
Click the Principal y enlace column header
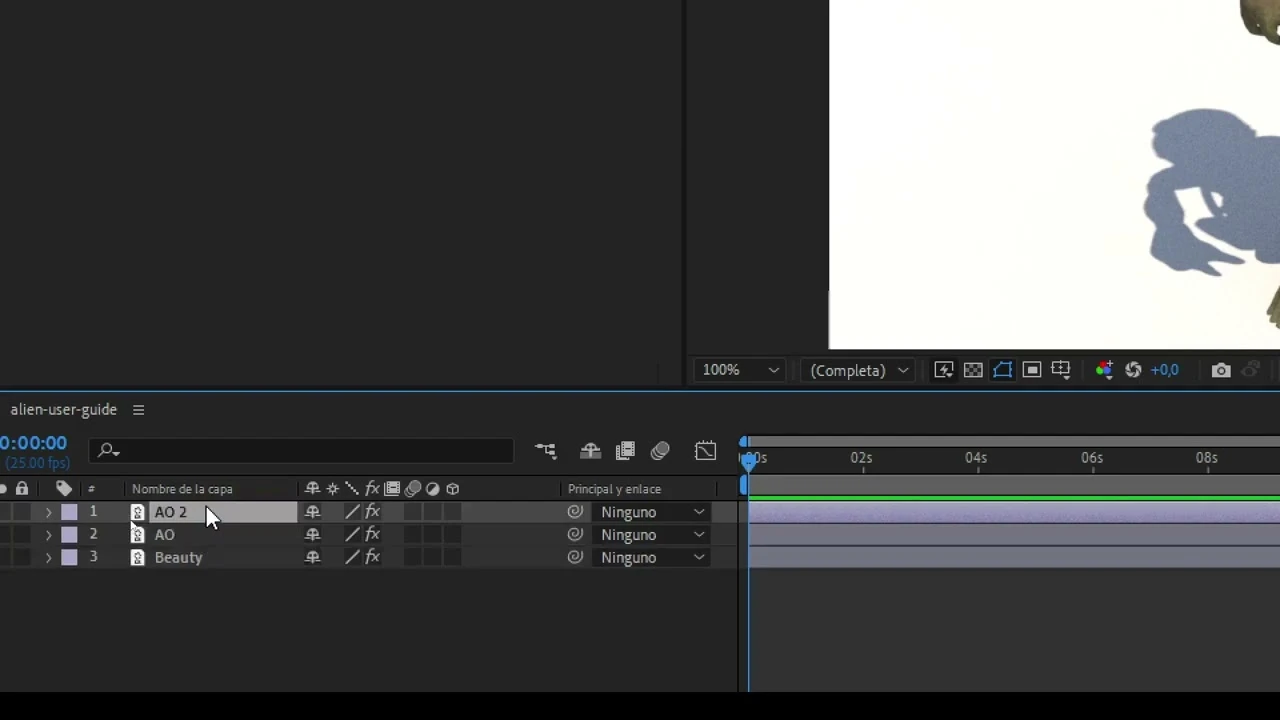[614, 489]
